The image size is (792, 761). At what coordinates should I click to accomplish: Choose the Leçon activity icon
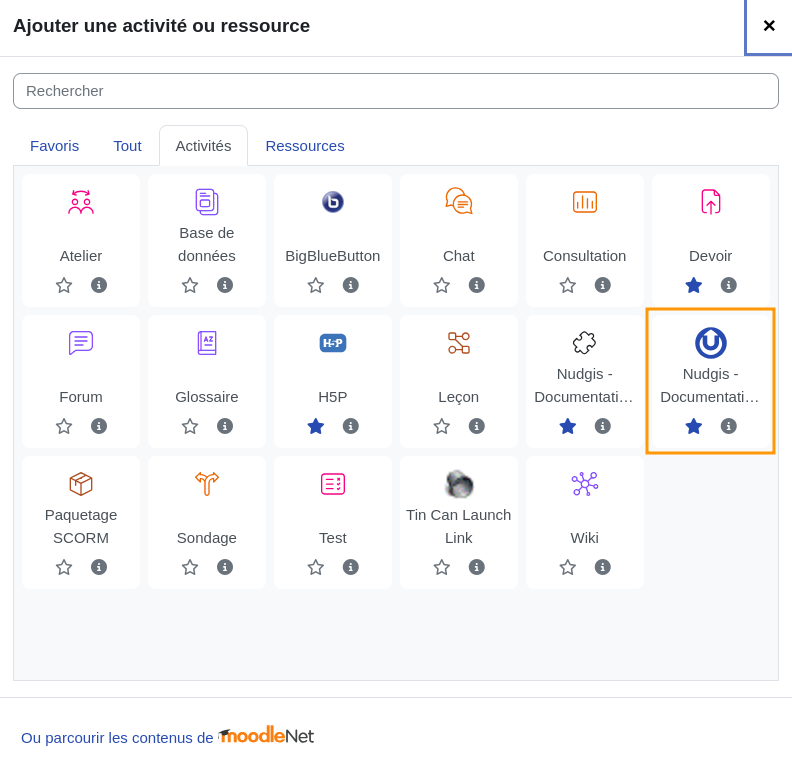(459, 343)
